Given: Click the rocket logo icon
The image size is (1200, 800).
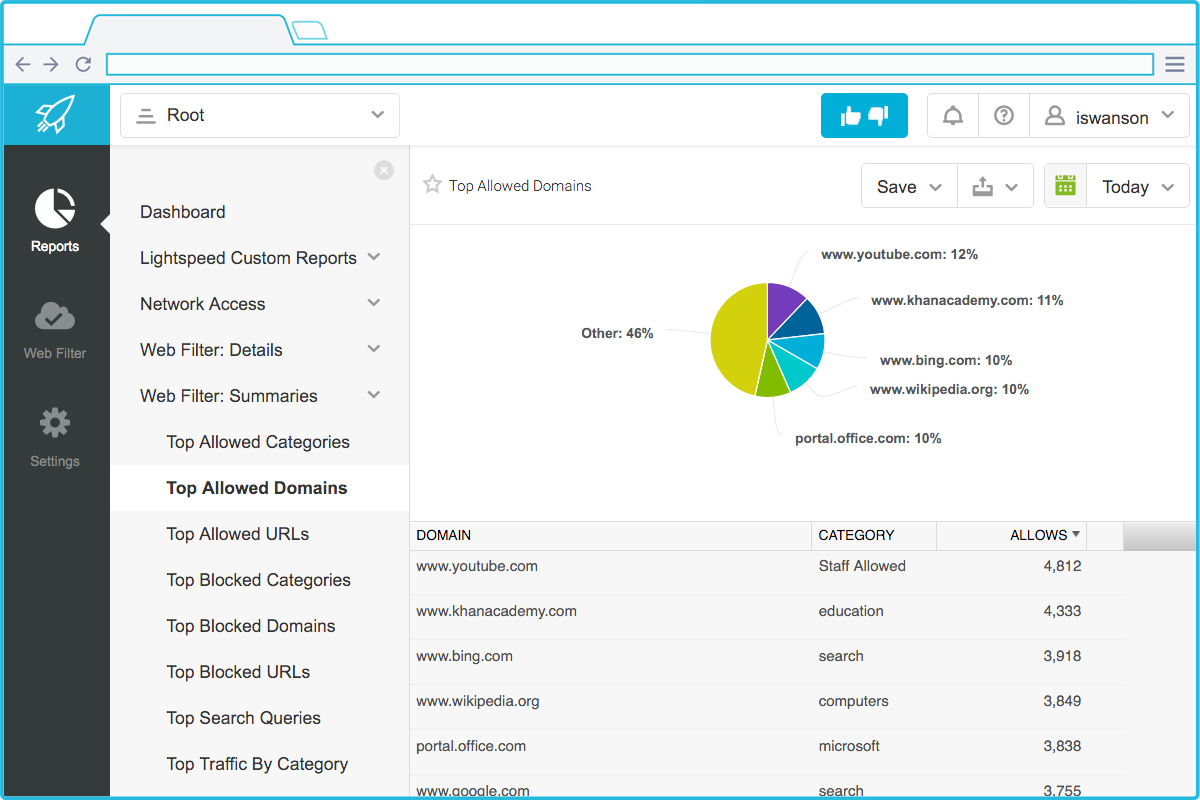Looking at the screenshot, I should (55, 115).
